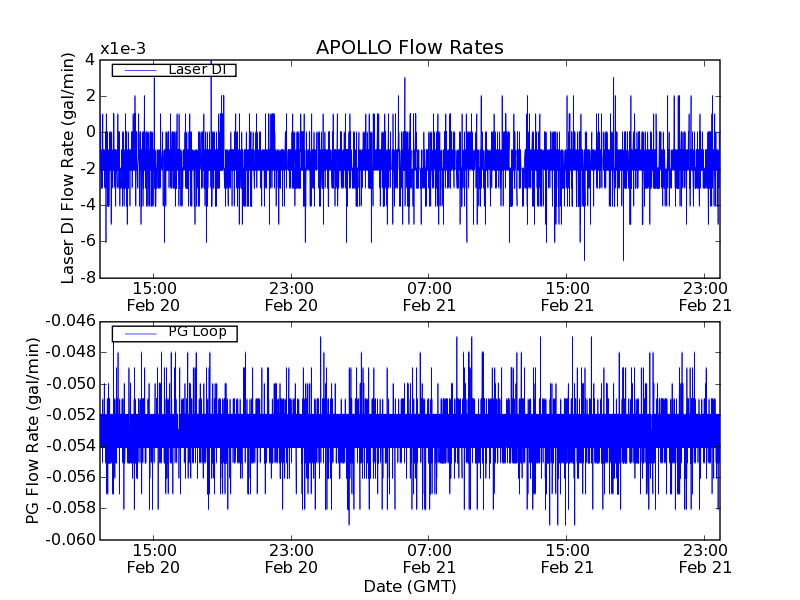Screen dimensions: 800x600
Task: Select the Laser DI legend label
Action: click(198, 70)
